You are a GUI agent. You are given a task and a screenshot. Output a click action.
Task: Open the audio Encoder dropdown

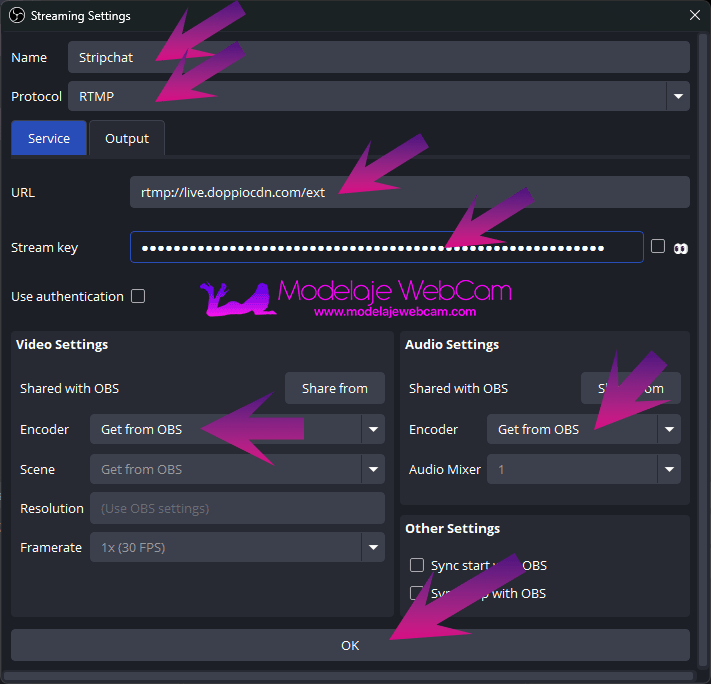(584, 429)
